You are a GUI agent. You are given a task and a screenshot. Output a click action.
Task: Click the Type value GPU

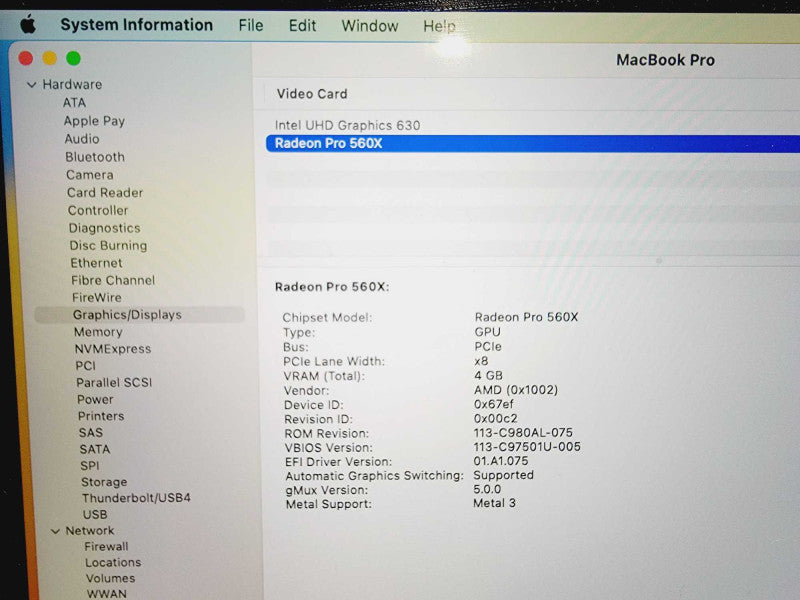tap(488, 332)
